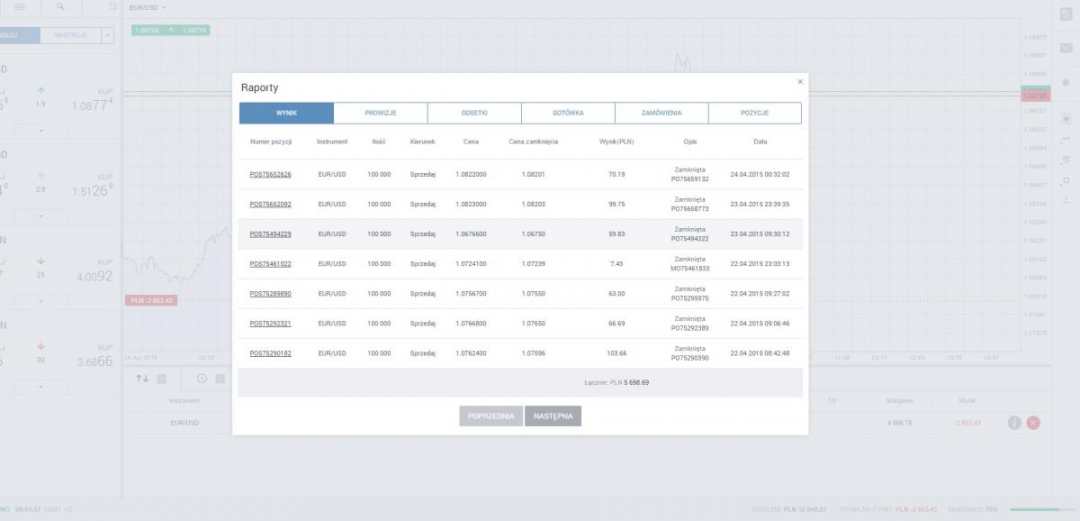This screenshot has height=521, width=1080.
Task: Open the envelope messages icon in right sidebar
Action: click(1065, 47)
